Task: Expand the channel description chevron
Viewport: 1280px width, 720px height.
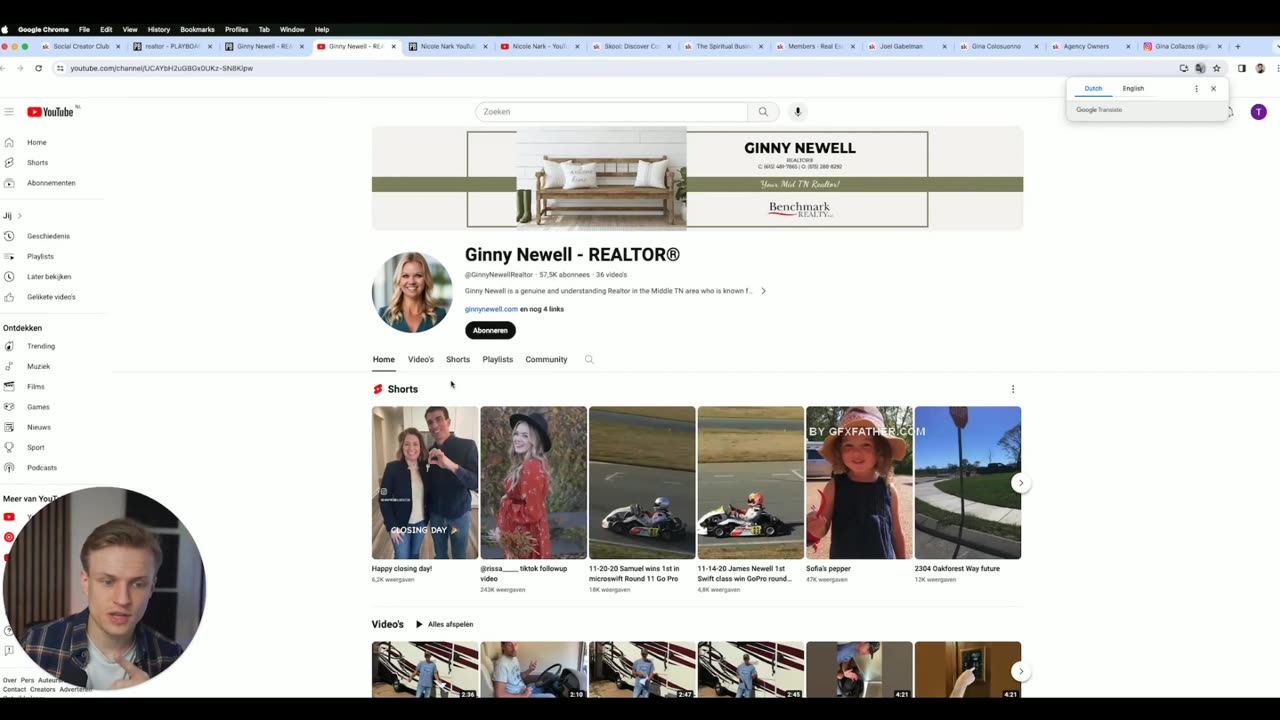Action: click(x=763, y=291)
